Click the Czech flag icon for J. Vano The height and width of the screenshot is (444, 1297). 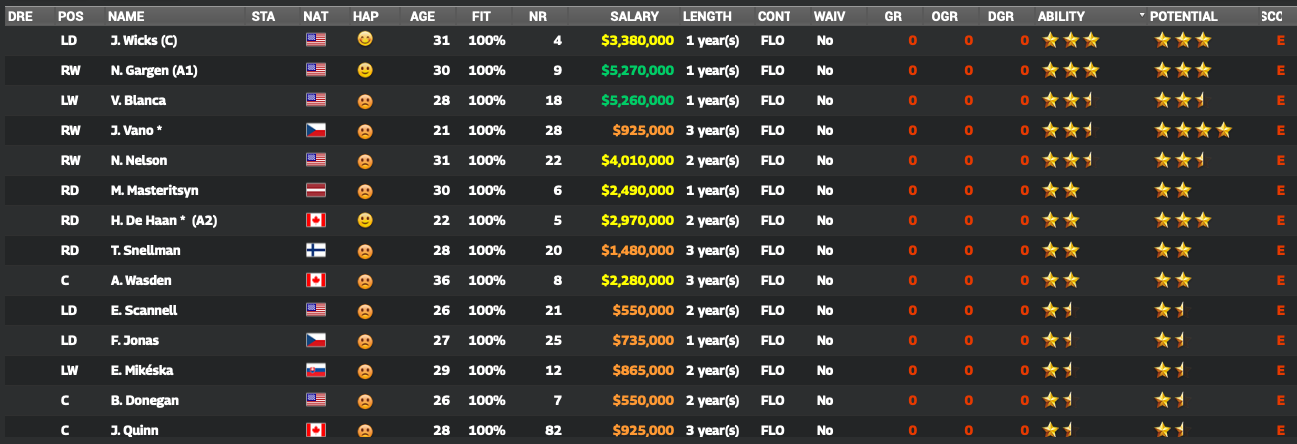(316, 131)
